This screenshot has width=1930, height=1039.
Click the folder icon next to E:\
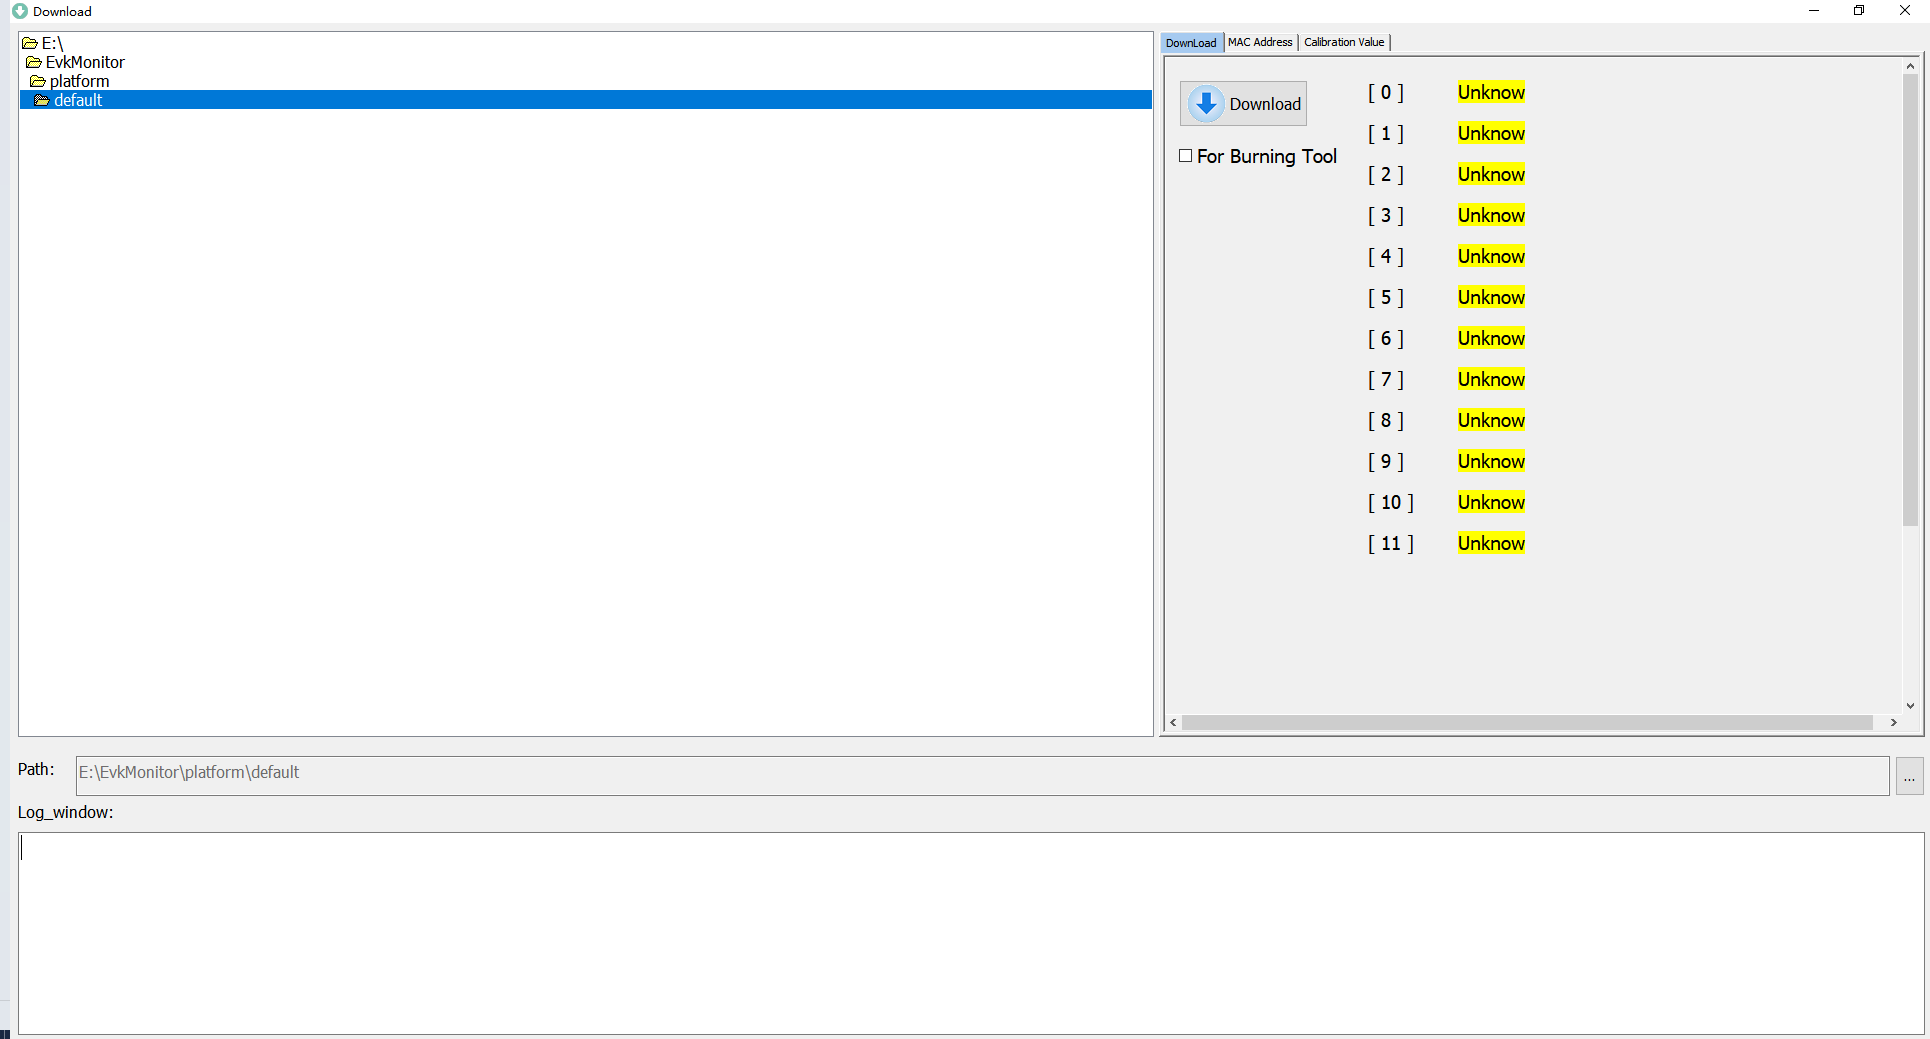click(x=30, y=43)
